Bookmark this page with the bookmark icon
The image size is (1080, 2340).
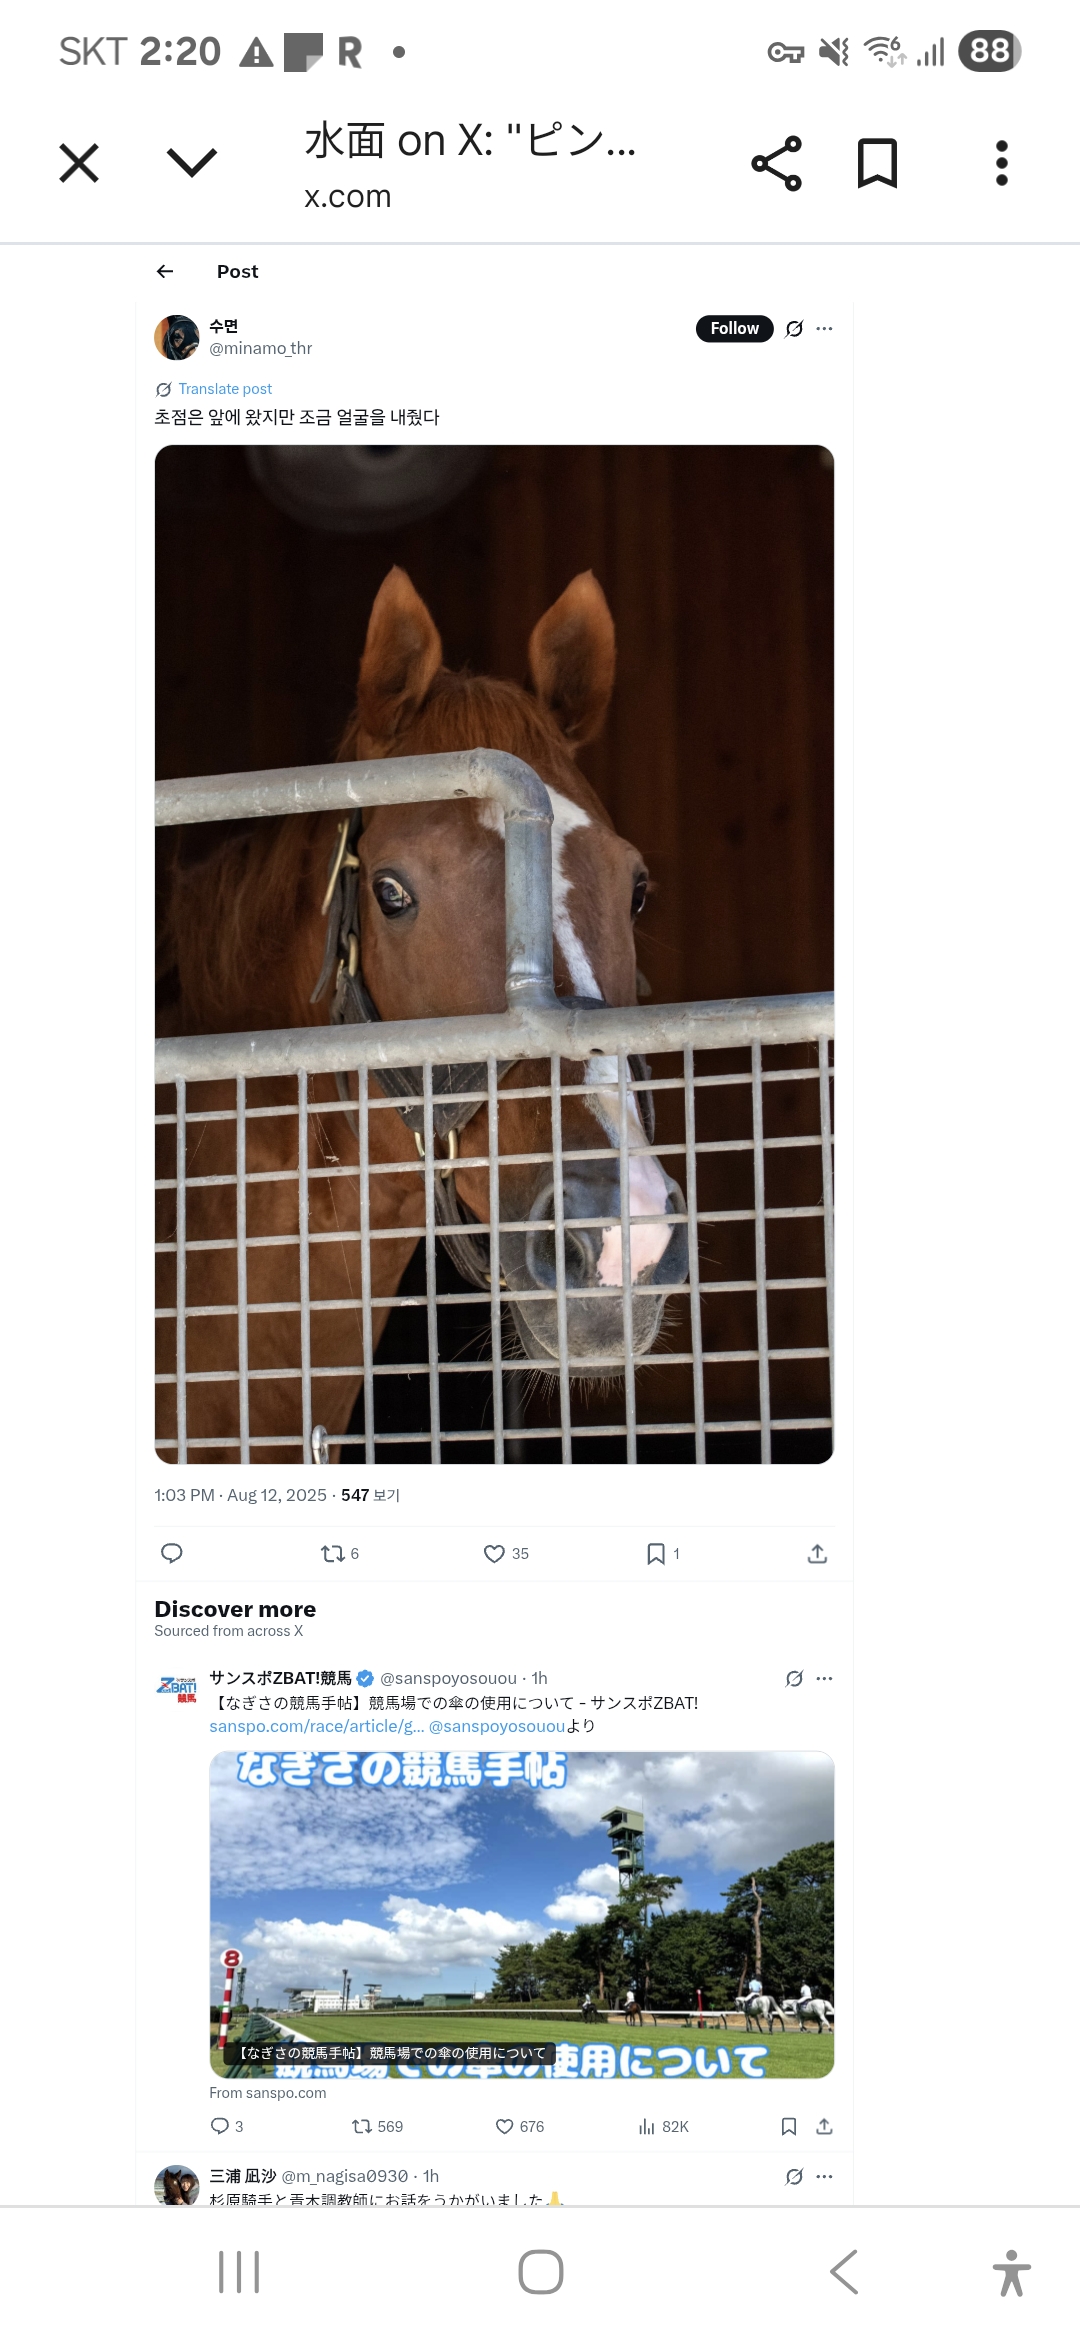(x=877, y=163)
